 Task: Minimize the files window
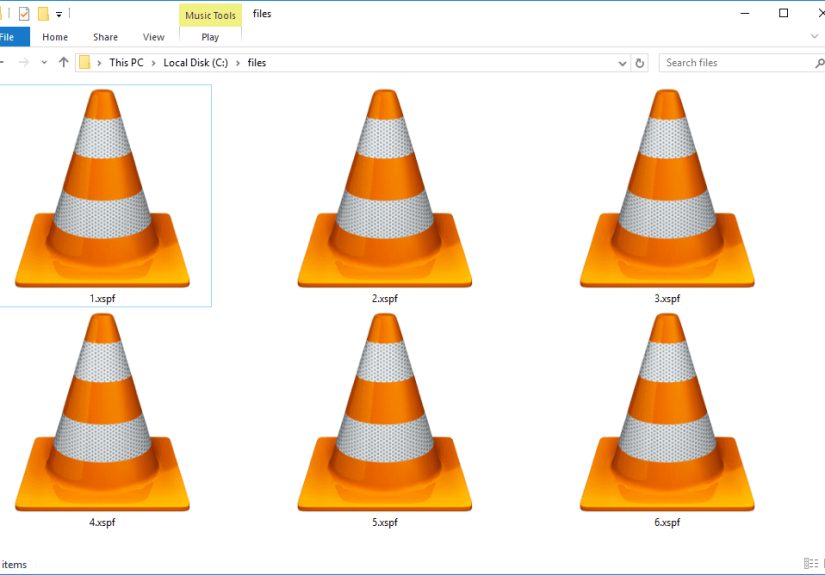click(744, 14)
